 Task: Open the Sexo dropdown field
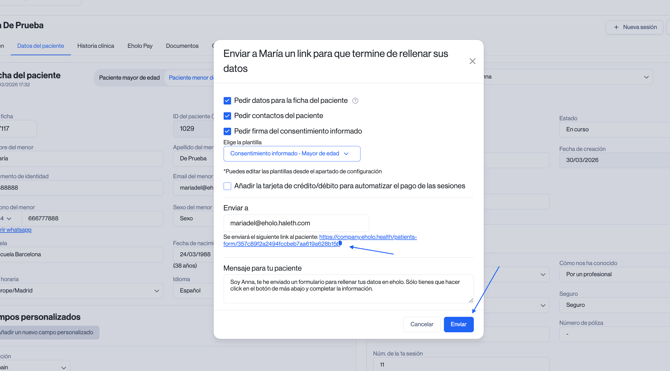(x=194, y=218)
